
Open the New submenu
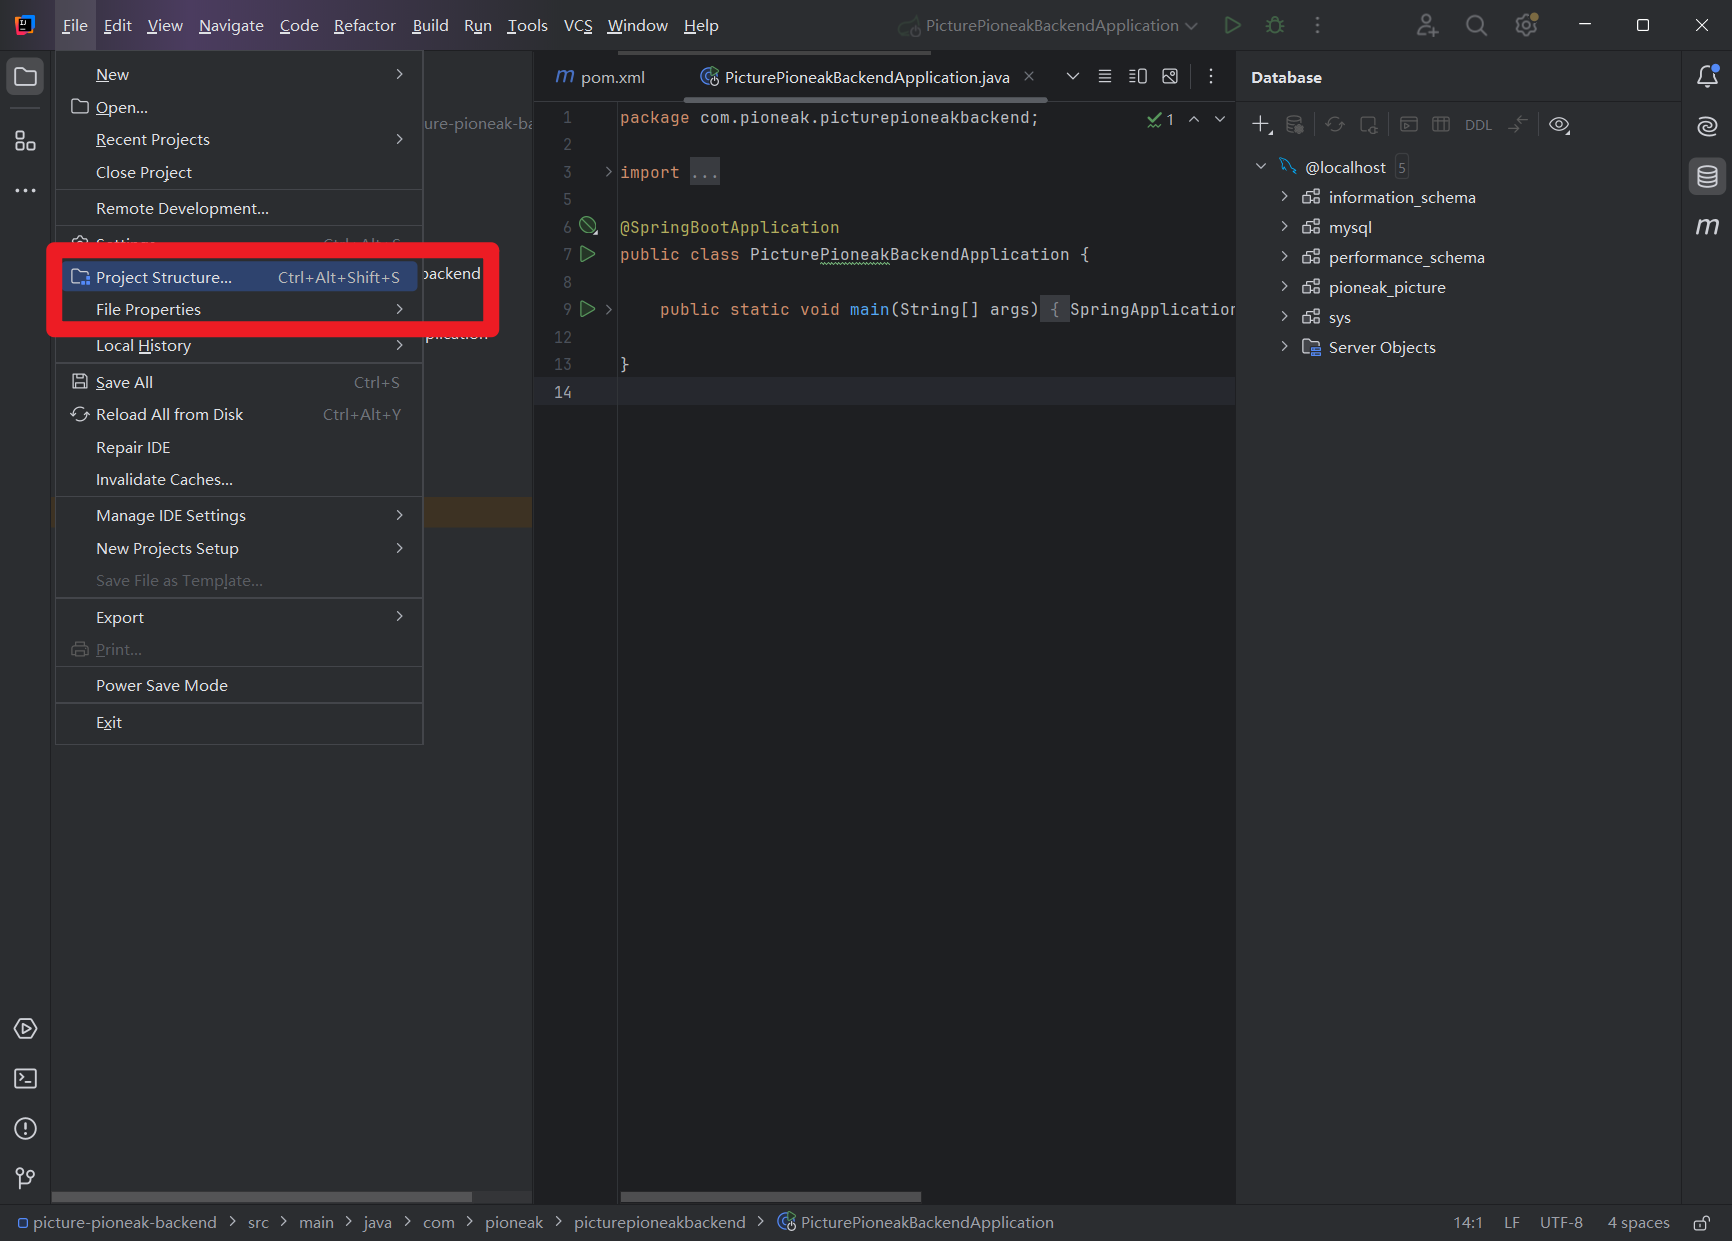tap(239, 74)
